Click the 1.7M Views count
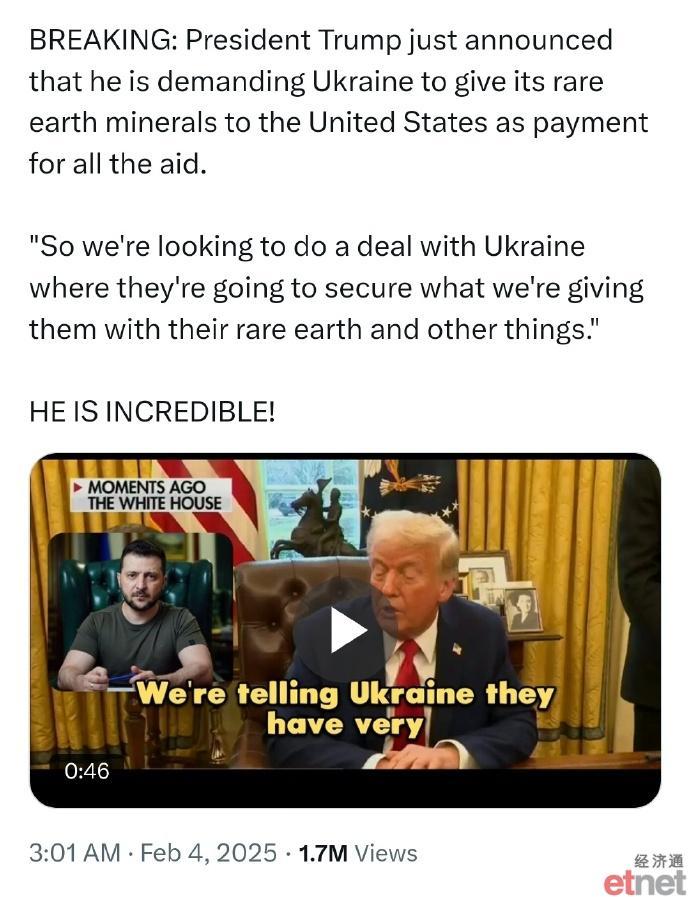 358,853
